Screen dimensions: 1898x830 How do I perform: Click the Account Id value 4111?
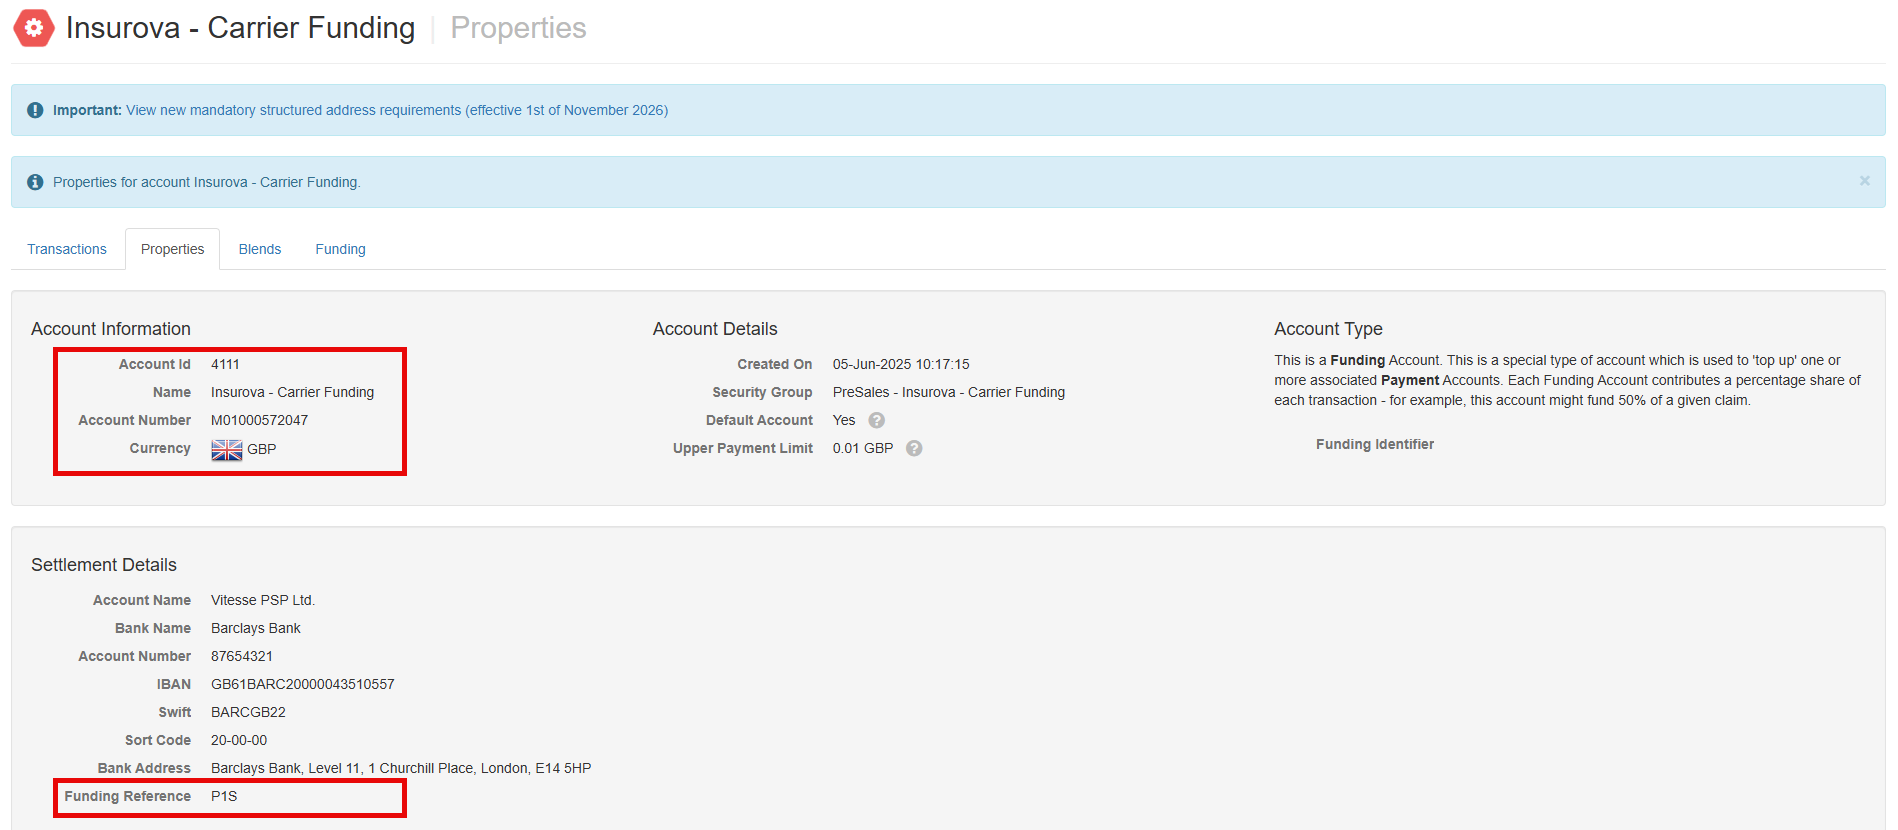coord(225,364)
